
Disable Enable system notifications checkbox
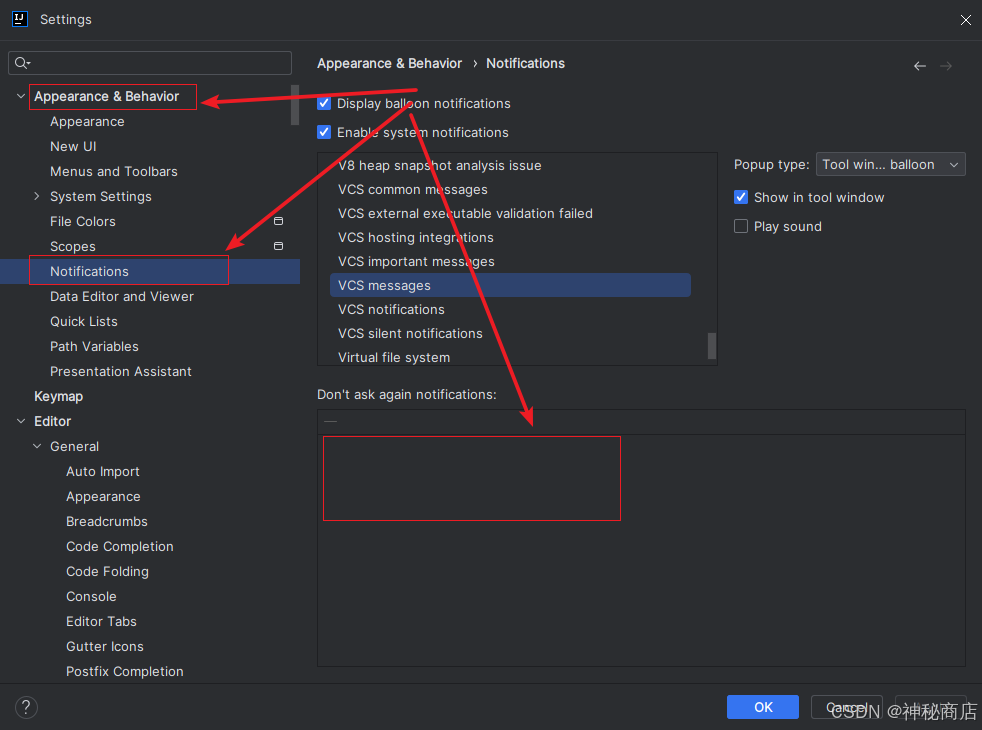324,132
